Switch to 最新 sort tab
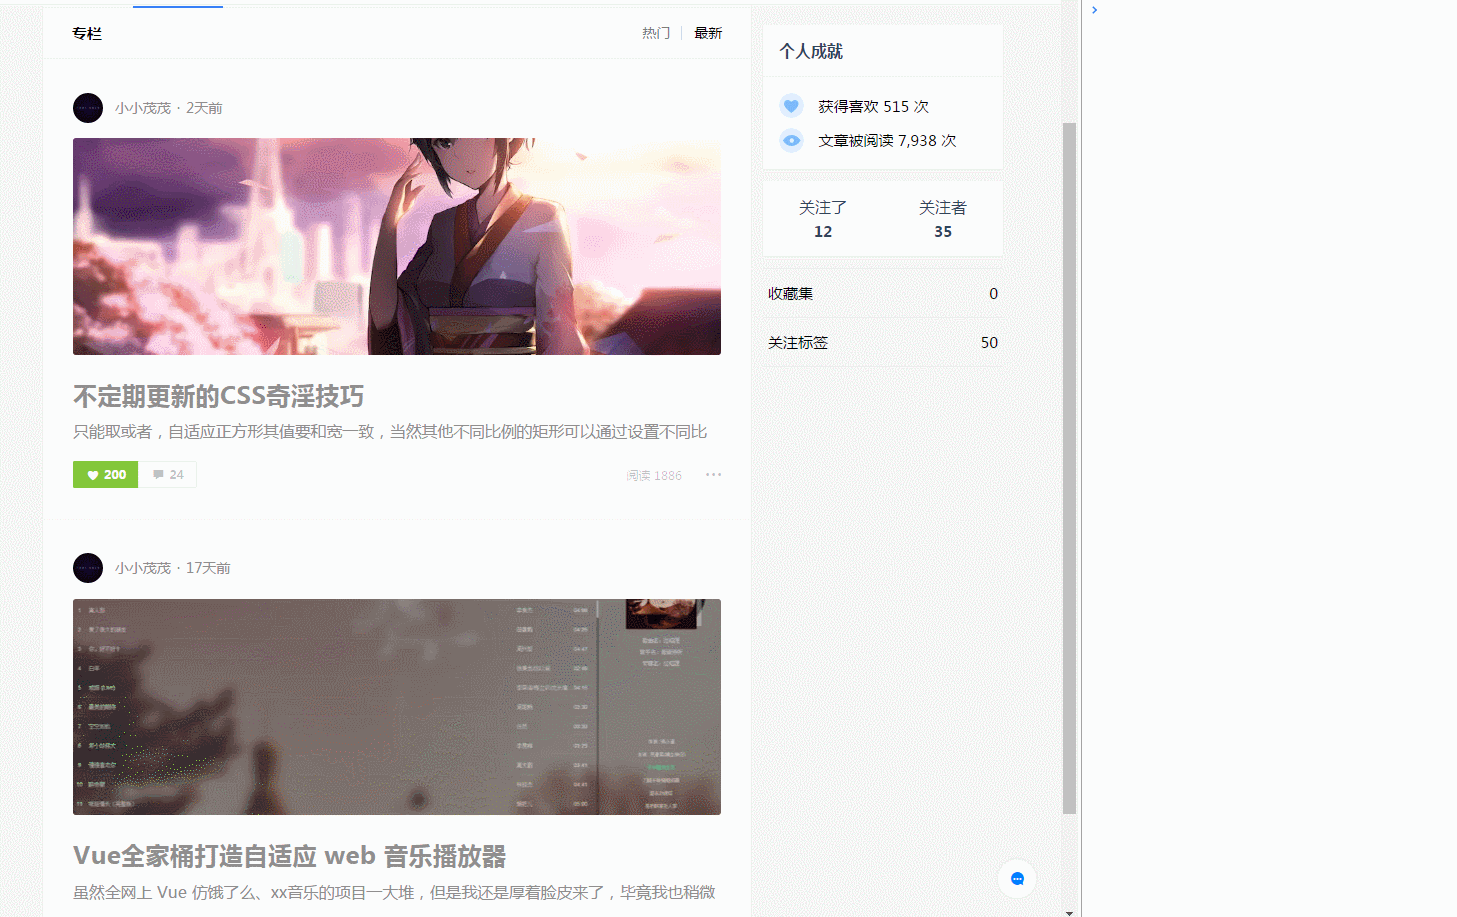Viewport: 1457px width, 917px height. pos(708,33)
